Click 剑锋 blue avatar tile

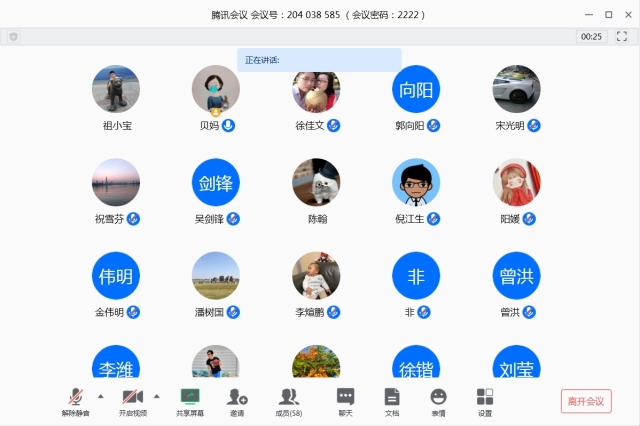pos(216,183)
